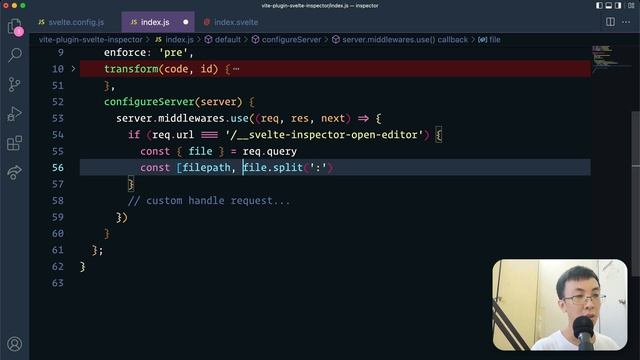Open the Explorer view in the activity bar

point(15,26)
